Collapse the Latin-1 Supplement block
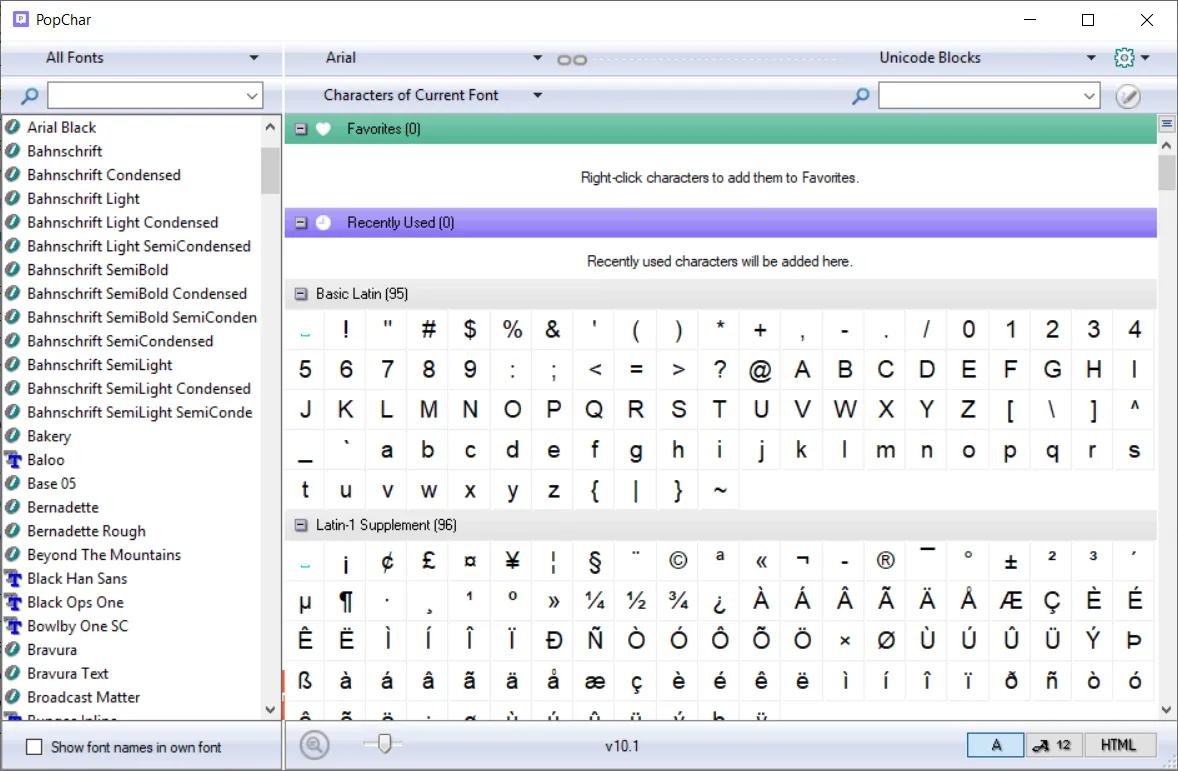The width and height of the screenshot is (1178, 771). pyautogui.click(x=301, y=525)
